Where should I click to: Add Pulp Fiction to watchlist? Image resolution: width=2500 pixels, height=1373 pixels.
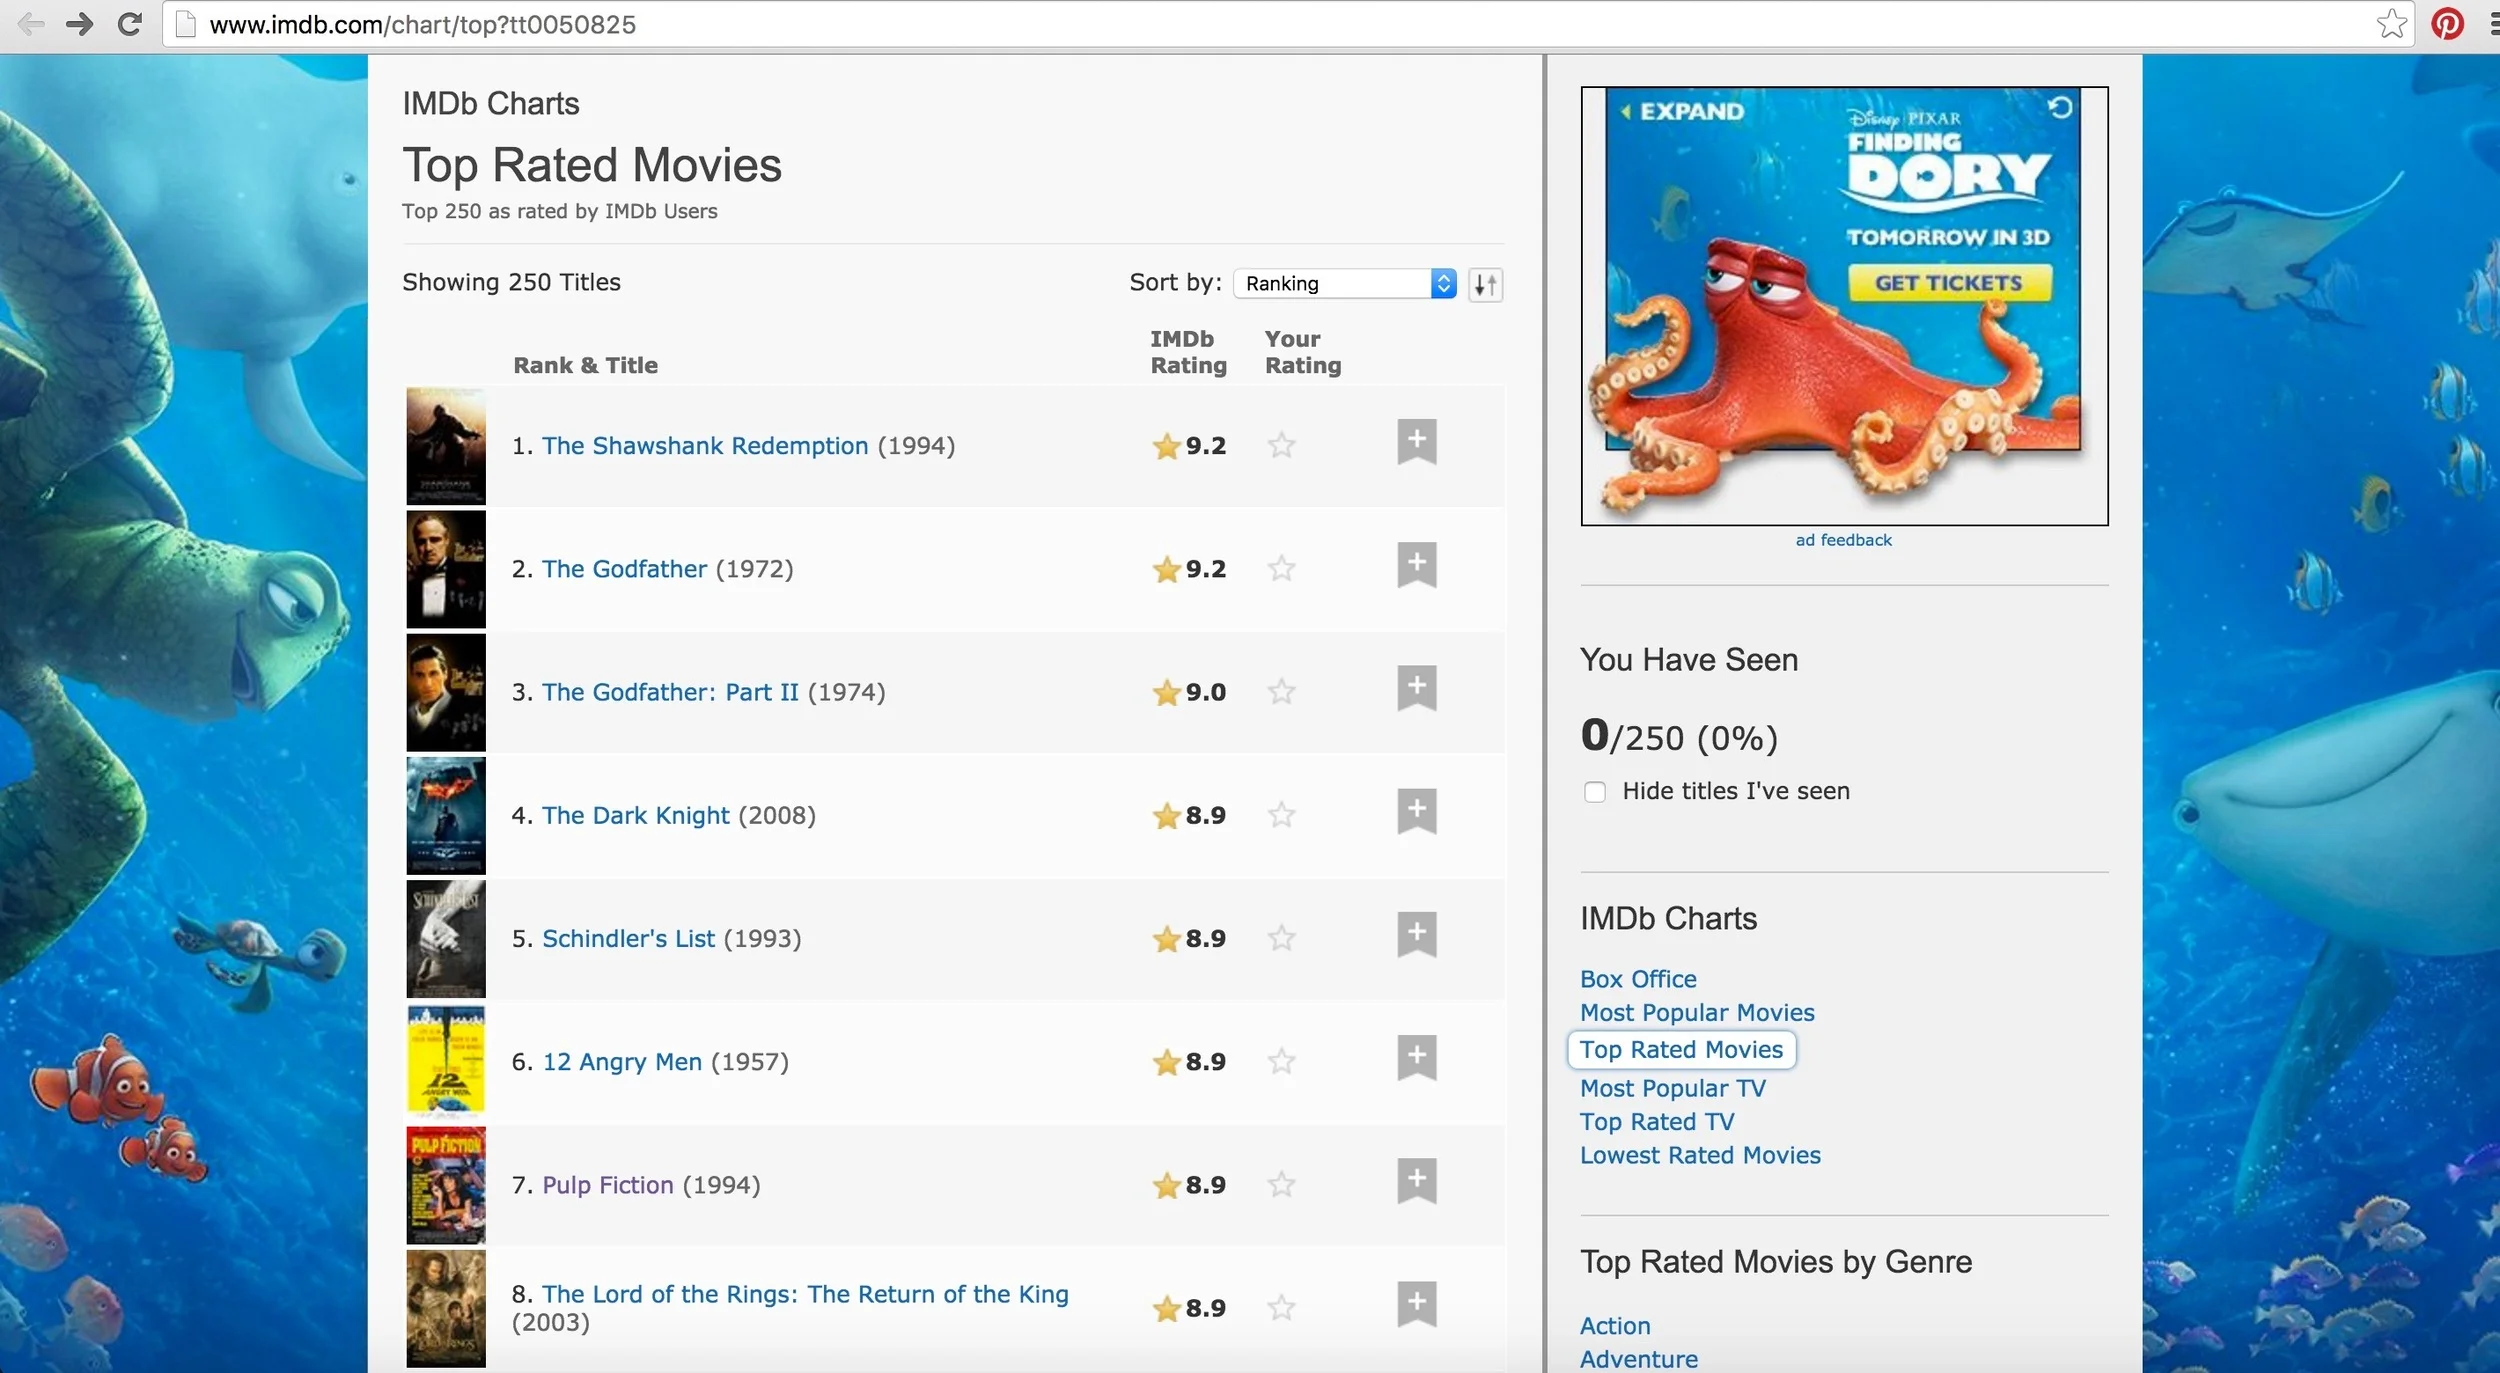click(1416, 1181)
